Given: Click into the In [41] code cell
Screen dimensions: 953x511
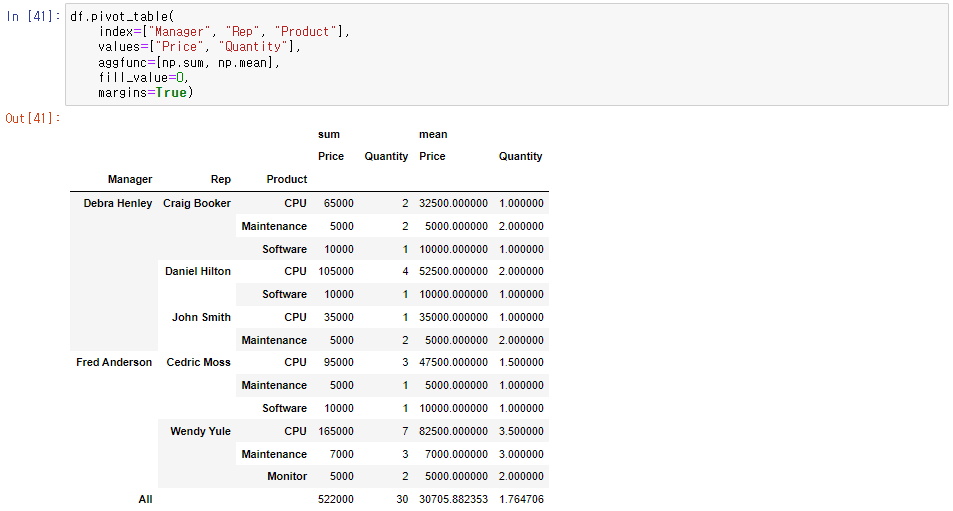Looking at the screenshot, I should (x=506, y=55).
